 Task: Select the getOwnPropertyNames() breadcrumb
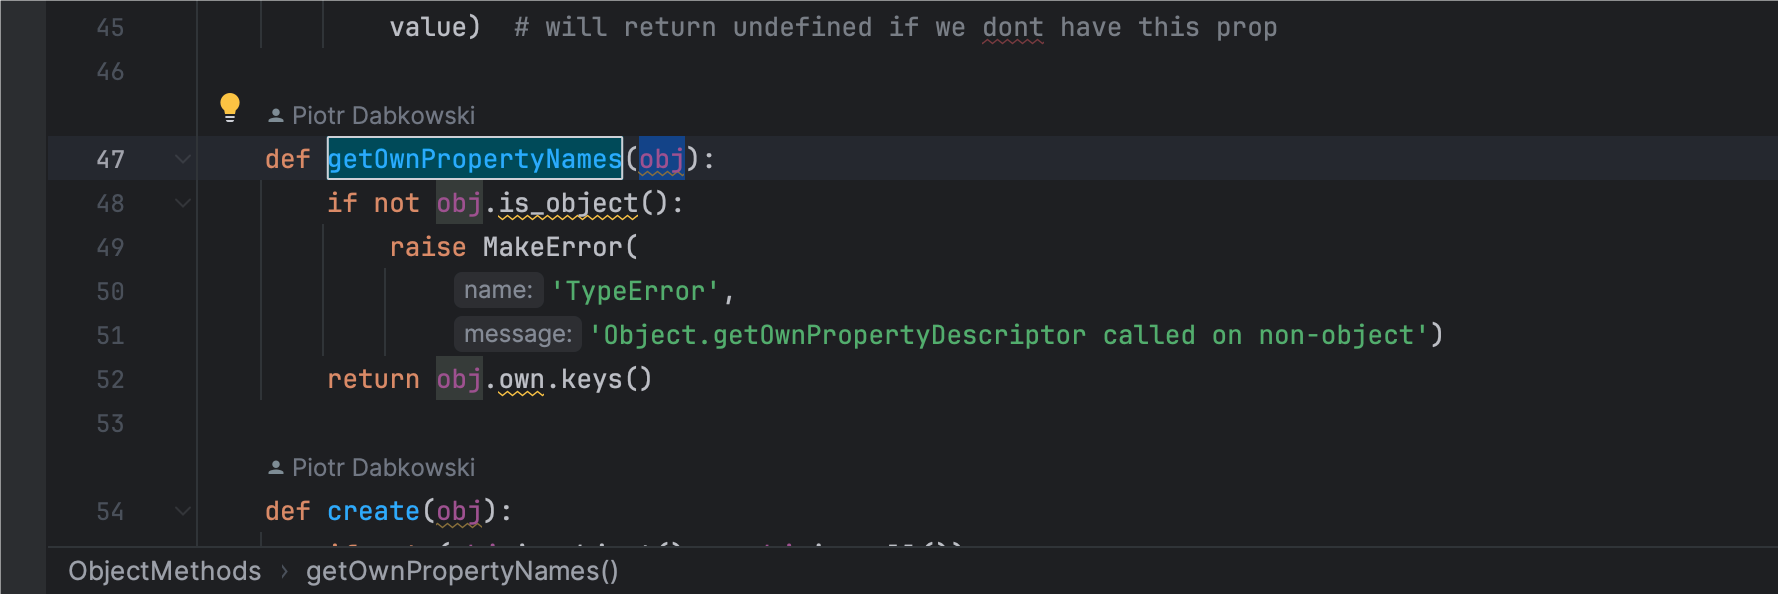coord(462,571)
